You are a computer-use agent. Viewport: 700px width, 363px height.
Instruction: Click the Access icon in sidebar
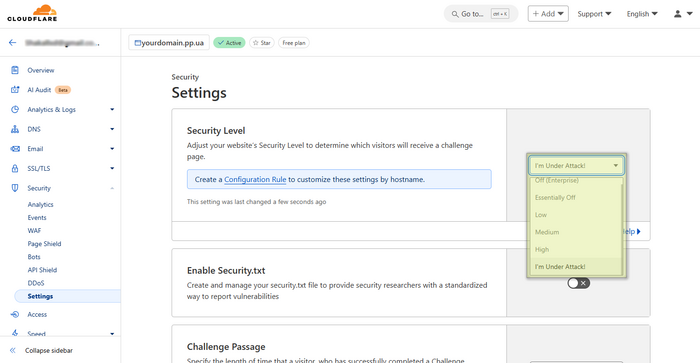coord(15,314)
